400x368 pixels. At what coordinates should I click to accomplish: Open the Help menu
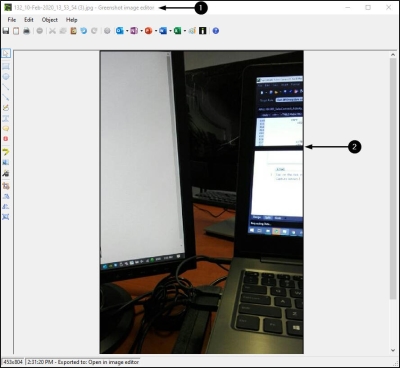pyautogui.click(x=71, y=20)
